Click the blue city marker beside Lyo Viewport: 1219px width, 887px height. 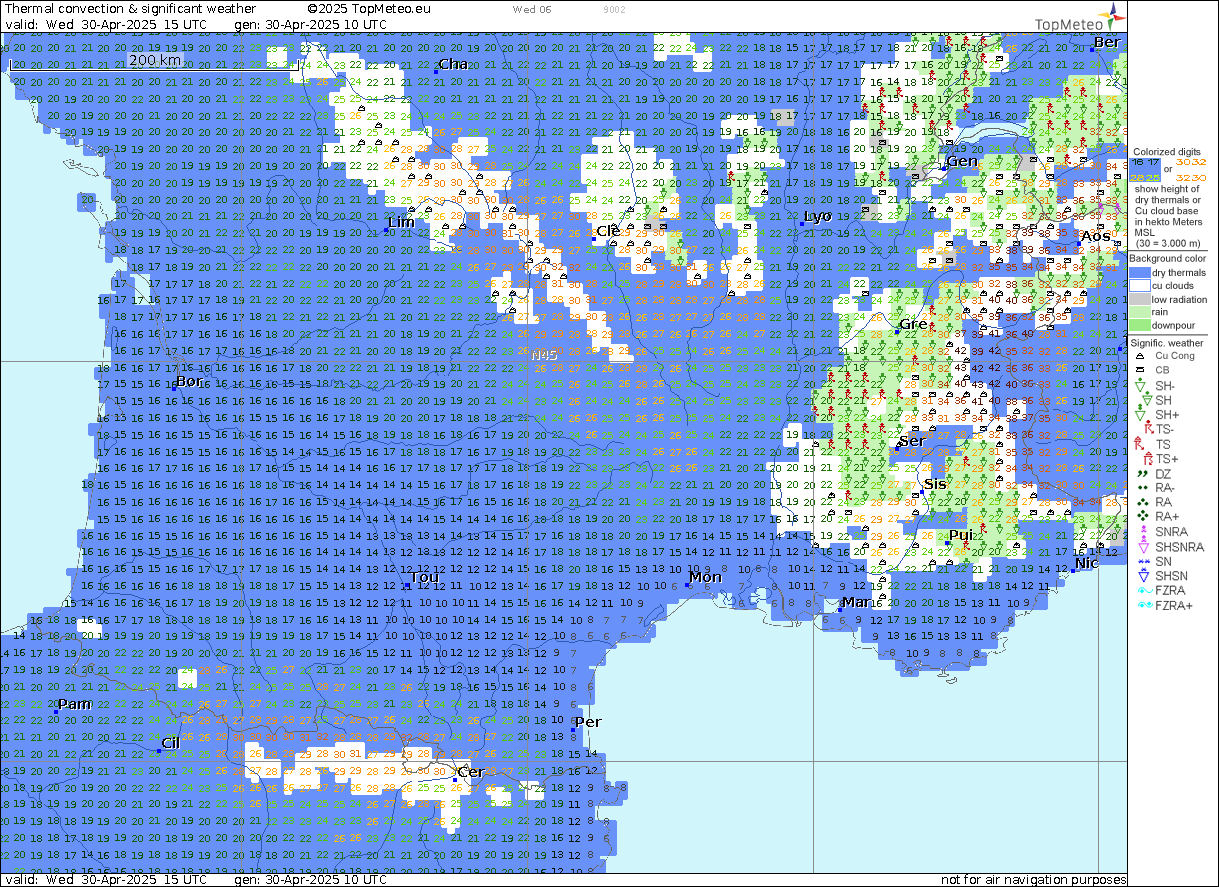(801, 224)
